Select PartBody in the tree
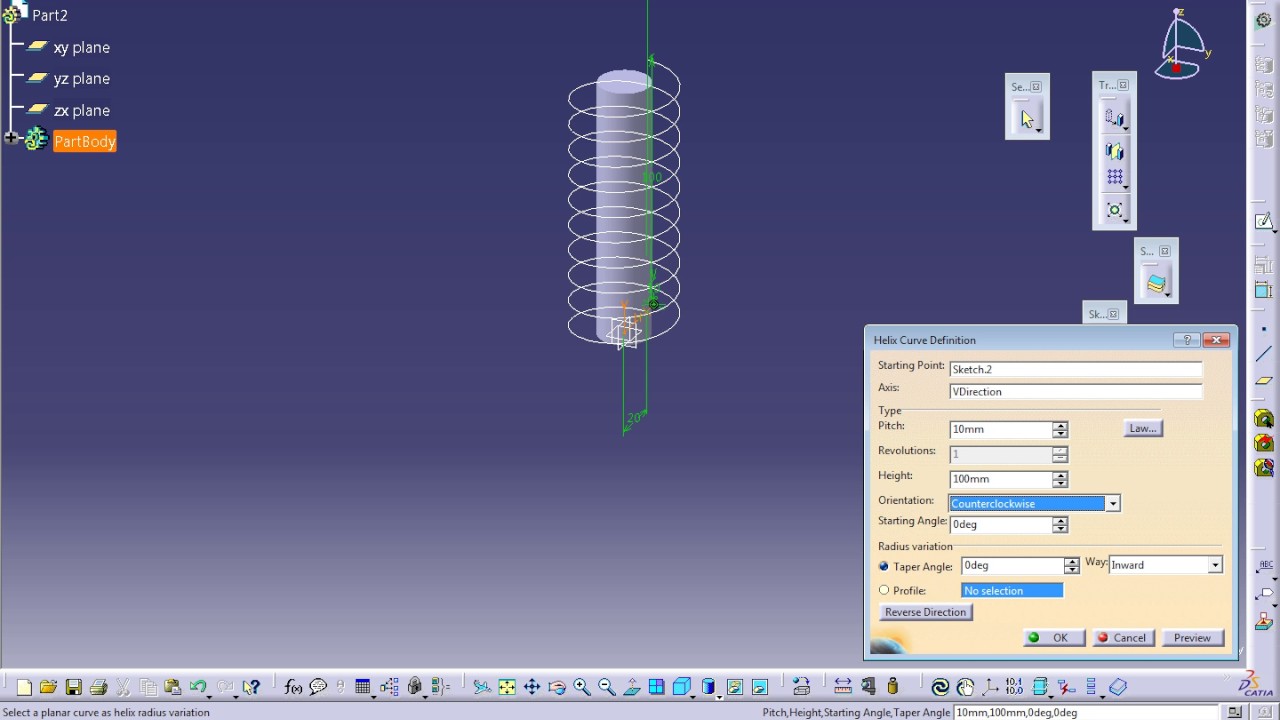The width and height of the screenshot is (1280, 720). (85, 141)
